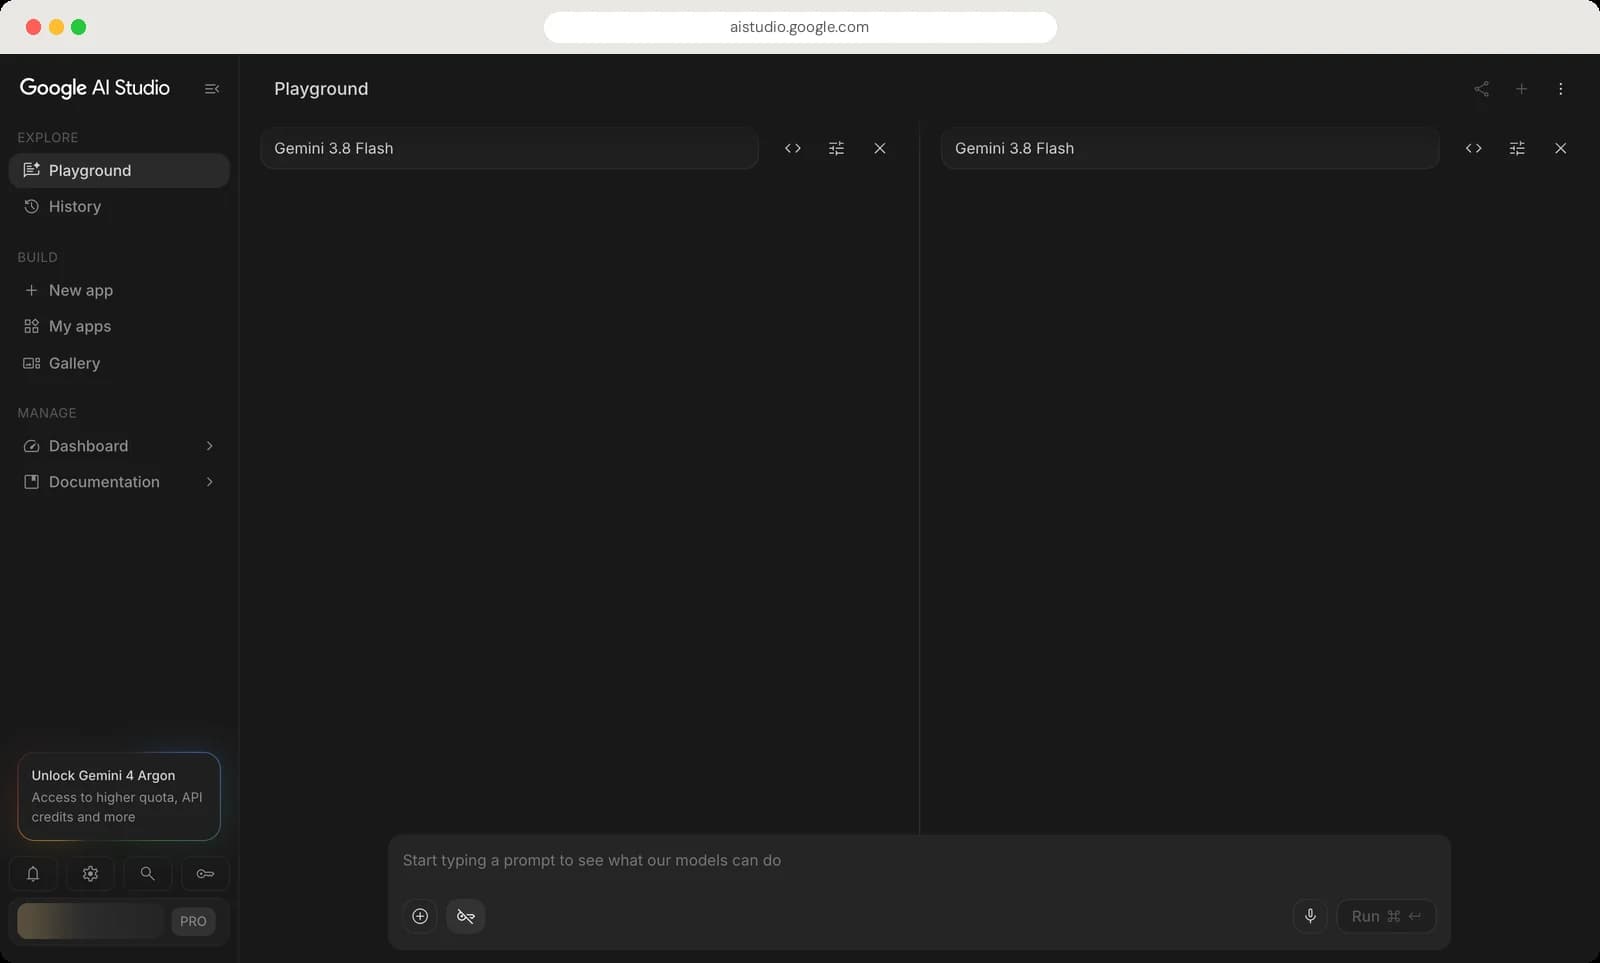
Task: Click the Run button
Action: tap(1386, 916)
